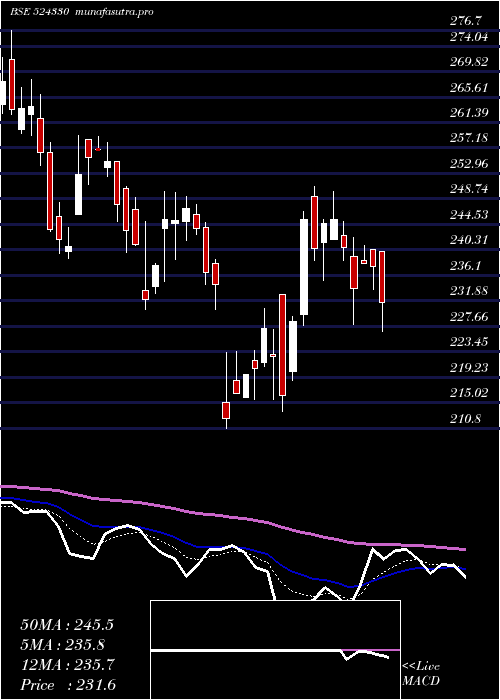500x700 pixels.
Task: Click inside the MACD inset panel
Action: click(275, 650)
